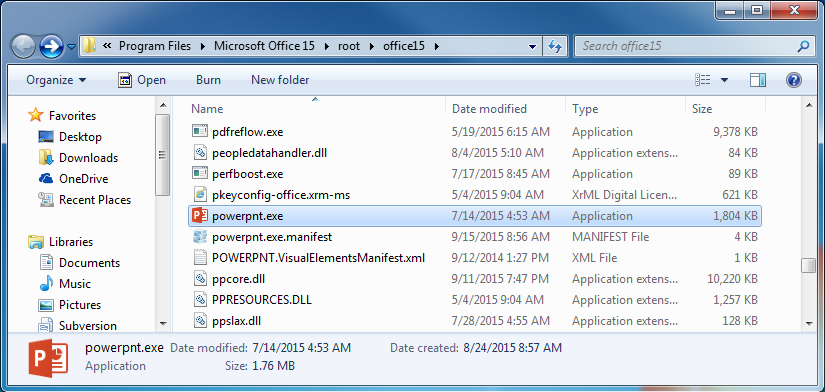Screen dimensions: 825x392
Task: Click the Search office15 input field
Action: pos(687,46)
